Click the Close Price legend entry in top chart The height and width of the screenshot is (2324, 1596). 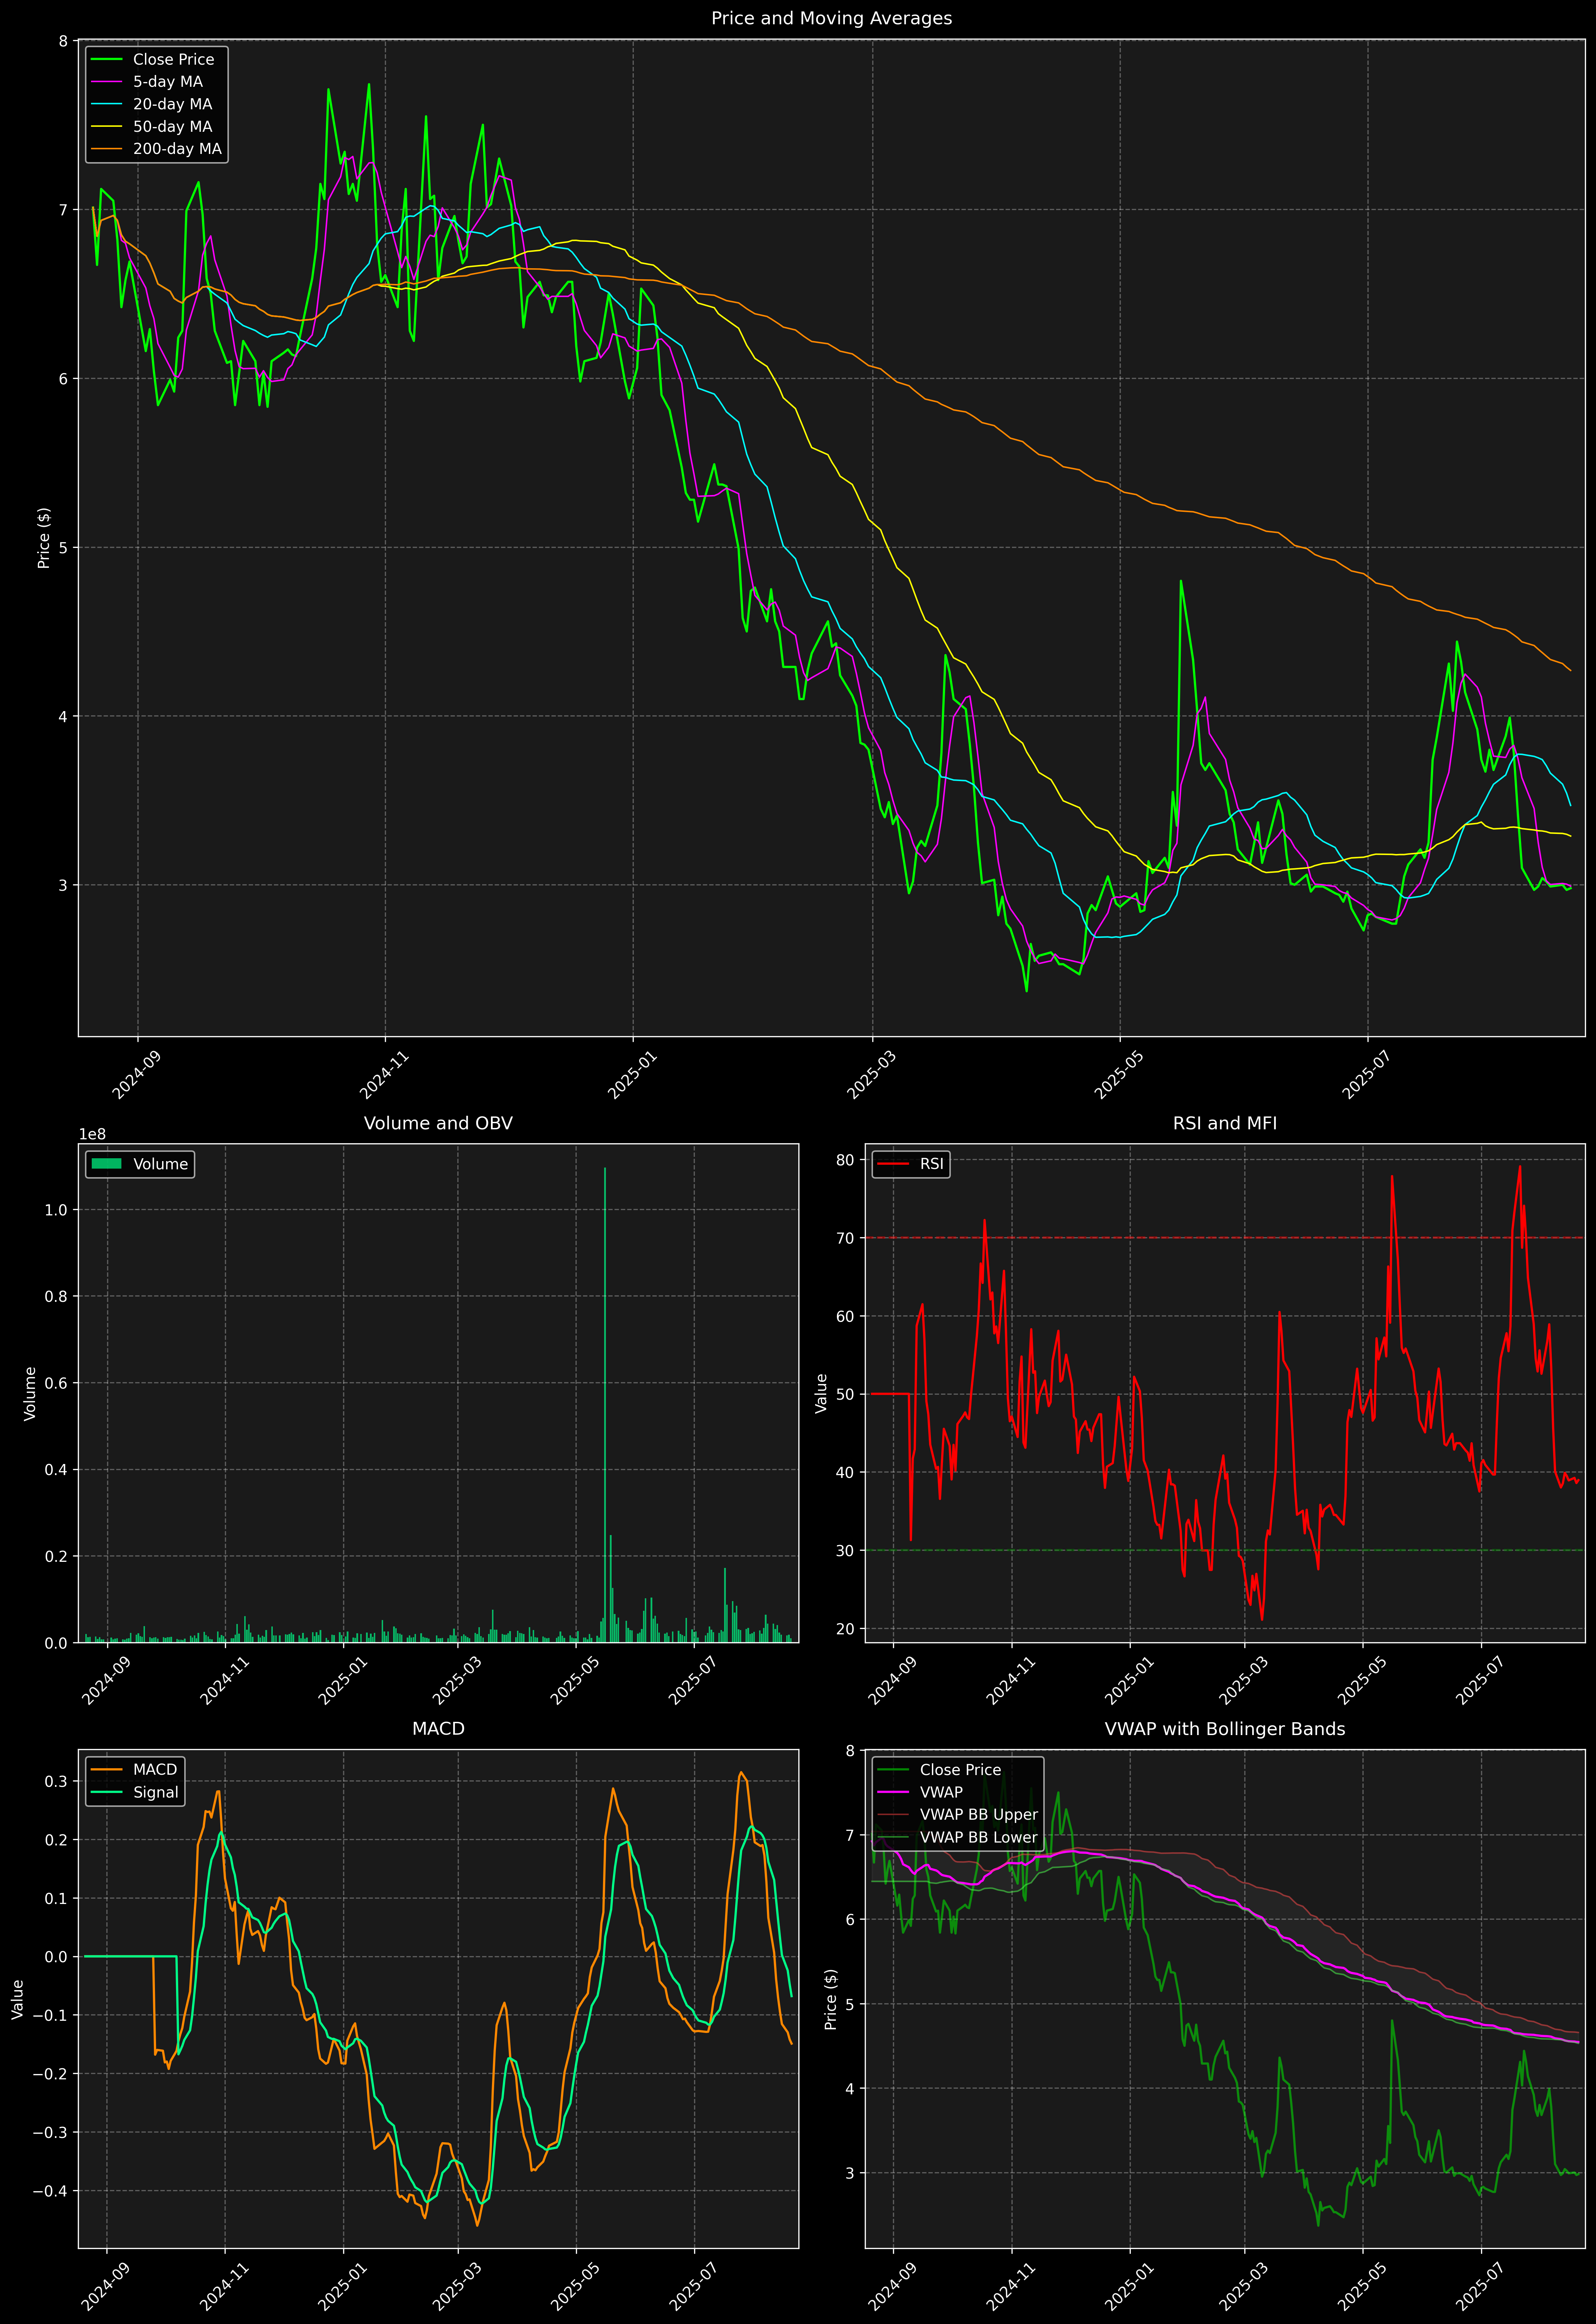pyautogui.click(x=173, y=59)
